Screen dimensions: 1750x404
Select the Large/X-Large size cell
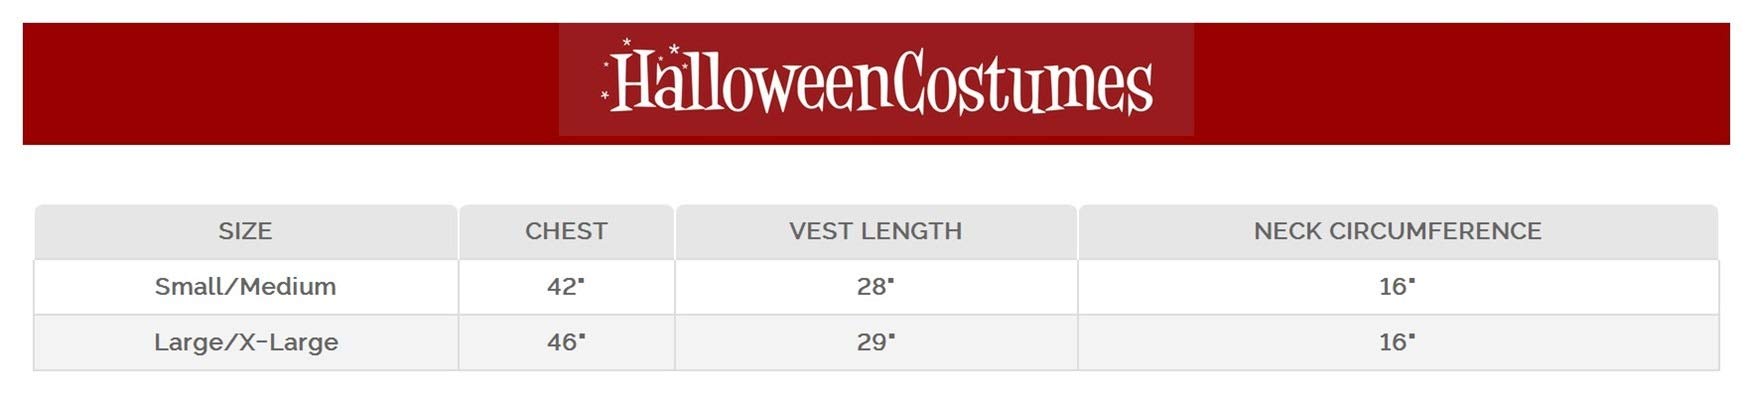pyautogui.click(x=245, y=342)
